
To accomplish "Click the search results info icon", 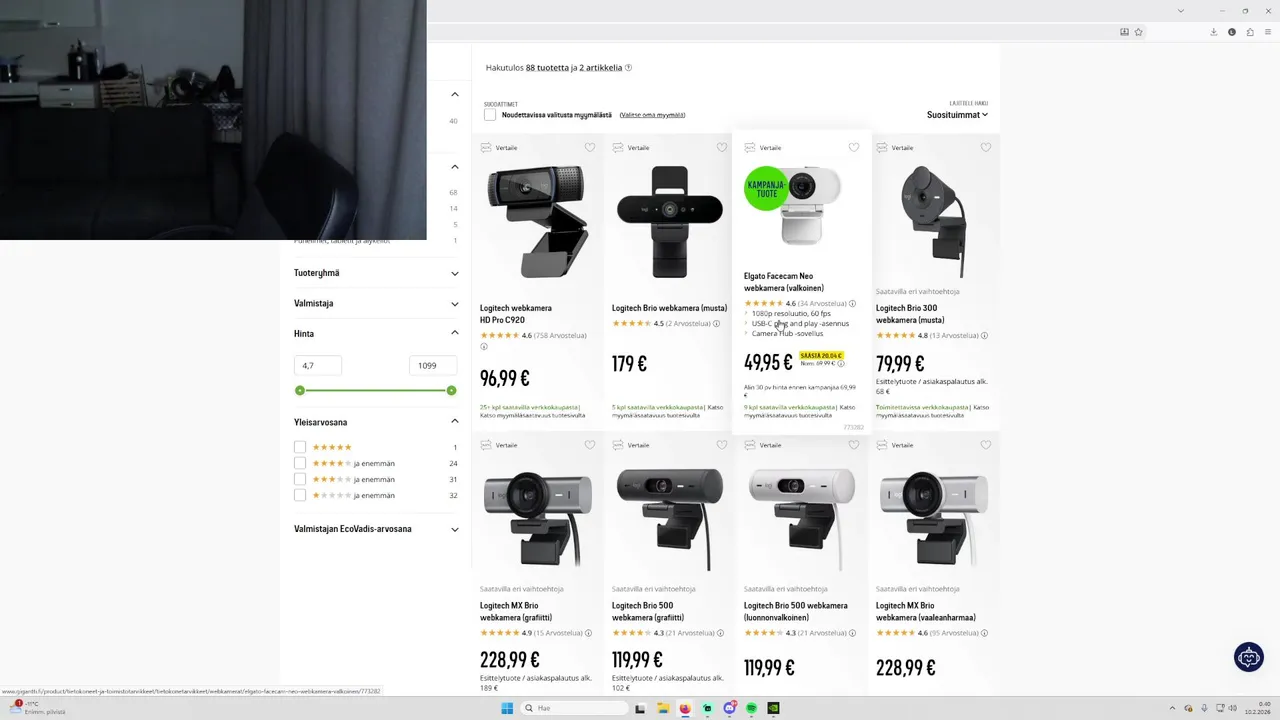I will 628,68.
